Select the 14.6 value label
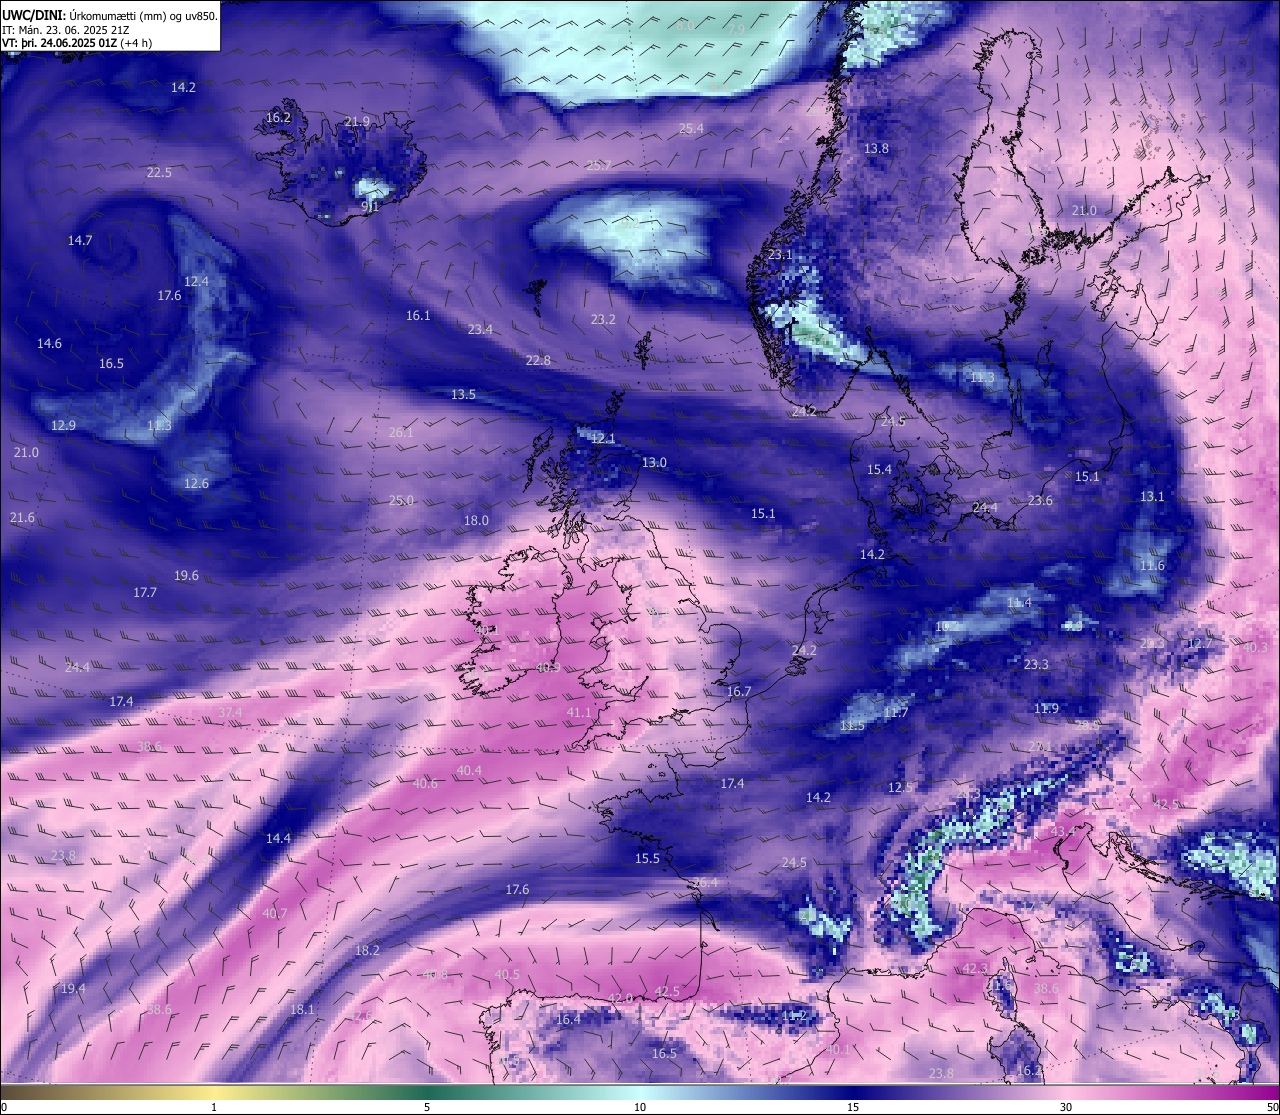Screen dimensions: 1280x1115 pos(49,344)
